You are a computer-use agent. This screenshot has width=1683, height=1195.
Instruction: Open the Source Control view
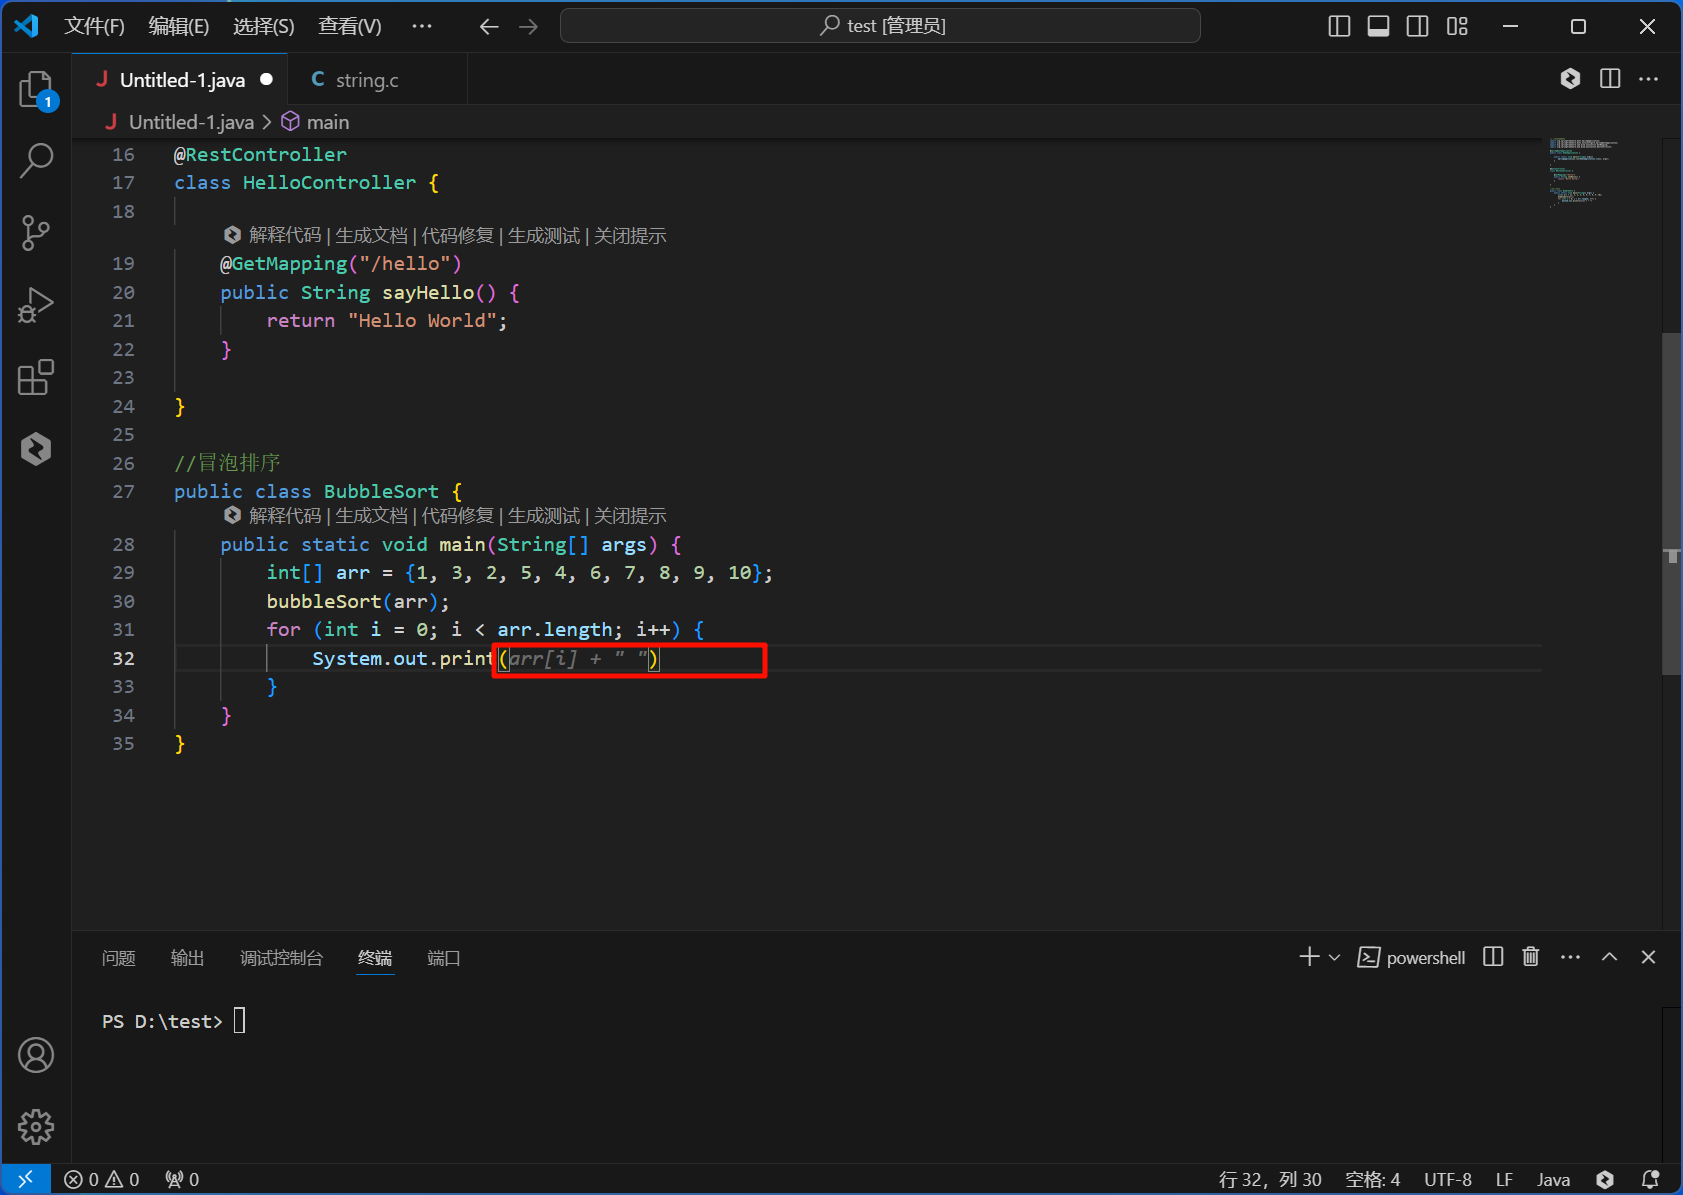click(x=36, y=233)
